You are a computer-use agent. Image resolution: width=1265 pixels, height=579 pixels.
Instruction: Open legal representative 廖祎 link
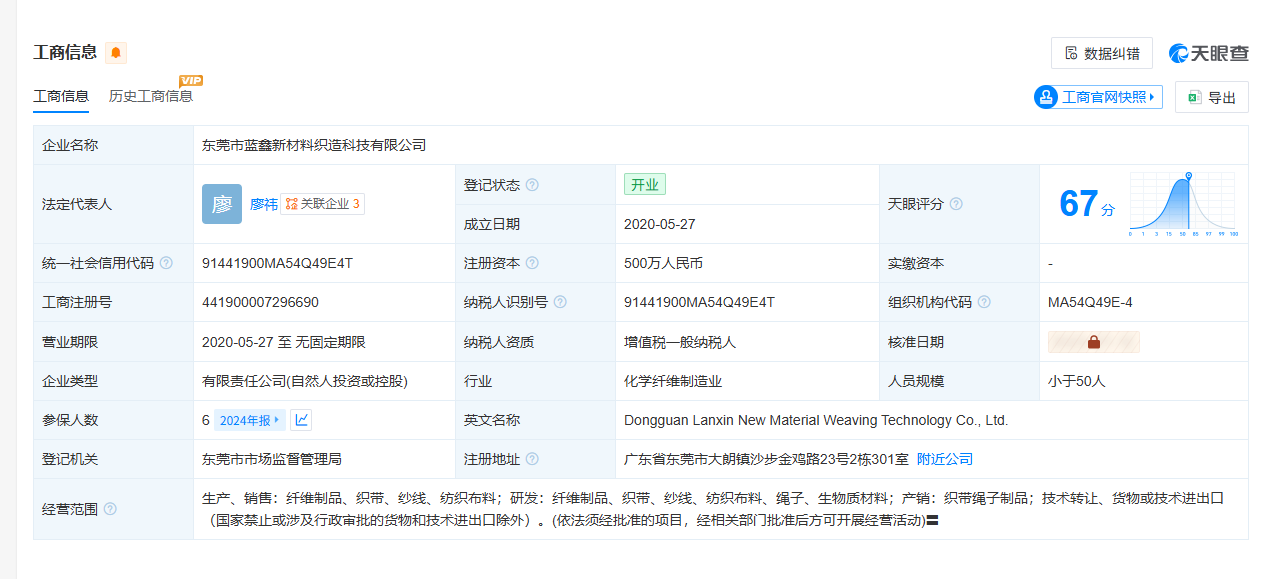coord(263,204)
